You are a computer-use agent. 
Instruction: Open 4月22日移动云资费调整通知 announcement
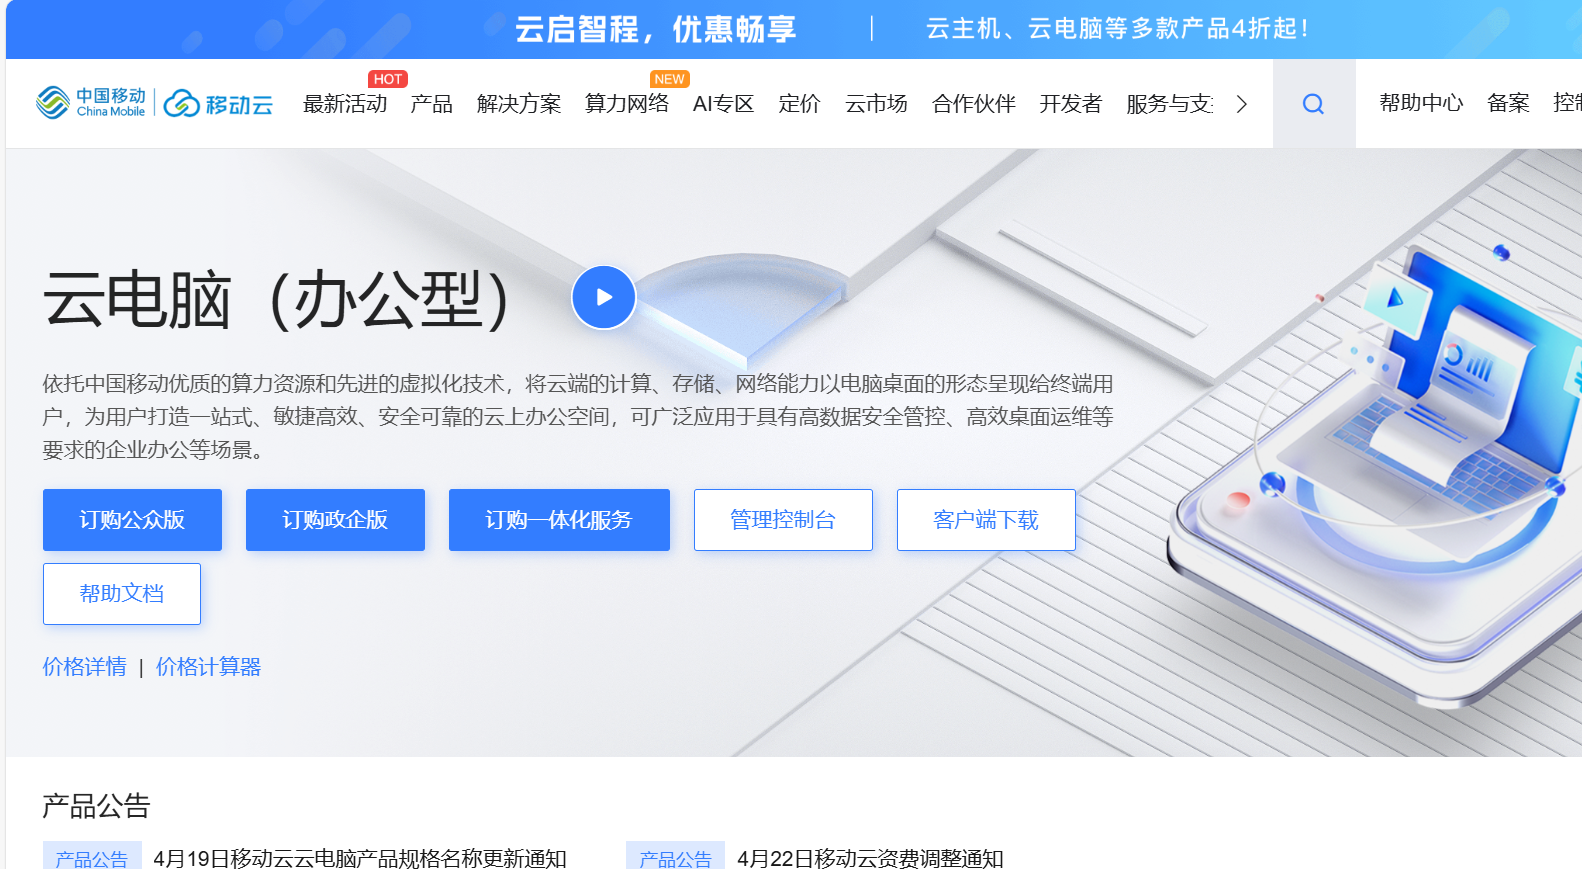pyautogui.click(x=870, y=858)
